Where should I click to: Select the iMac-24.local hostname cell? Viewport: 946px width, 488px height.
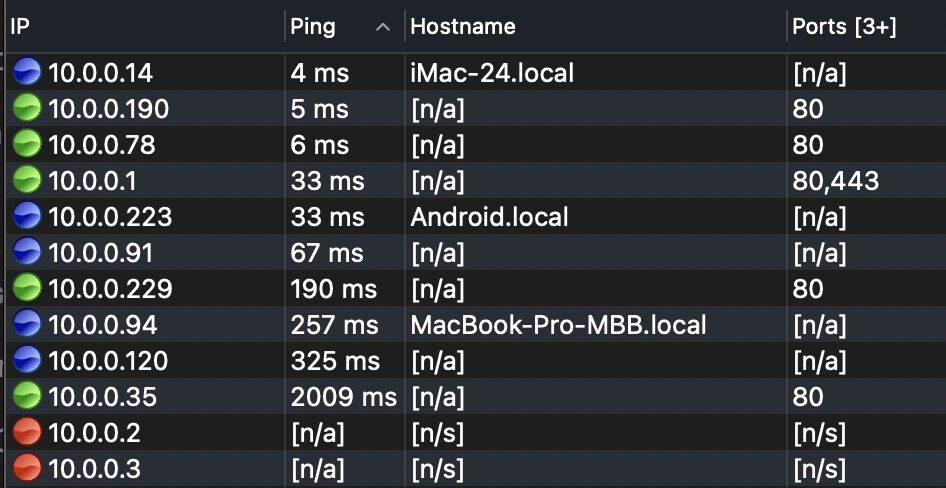[x=492, y=73]
